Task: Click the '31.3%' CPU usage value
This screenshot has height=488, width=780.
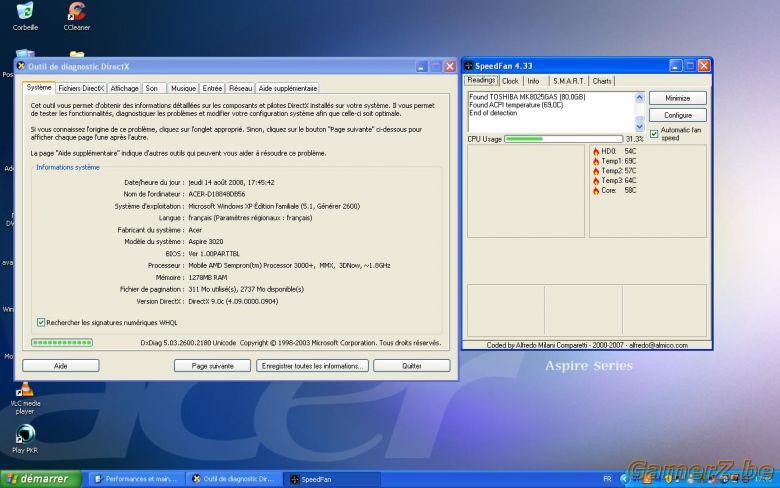Action: [x=634, y=139]
